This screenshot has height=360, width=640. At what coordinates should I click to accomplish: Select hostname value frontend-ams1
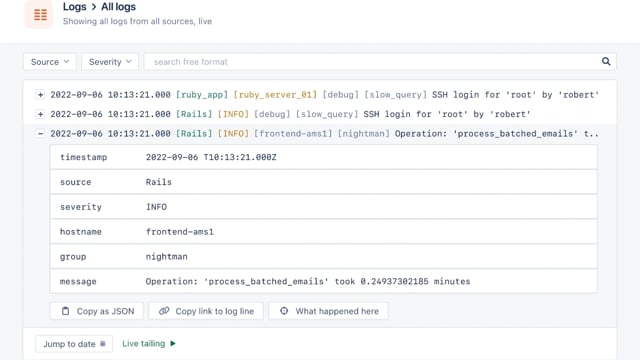click(180, 232)
